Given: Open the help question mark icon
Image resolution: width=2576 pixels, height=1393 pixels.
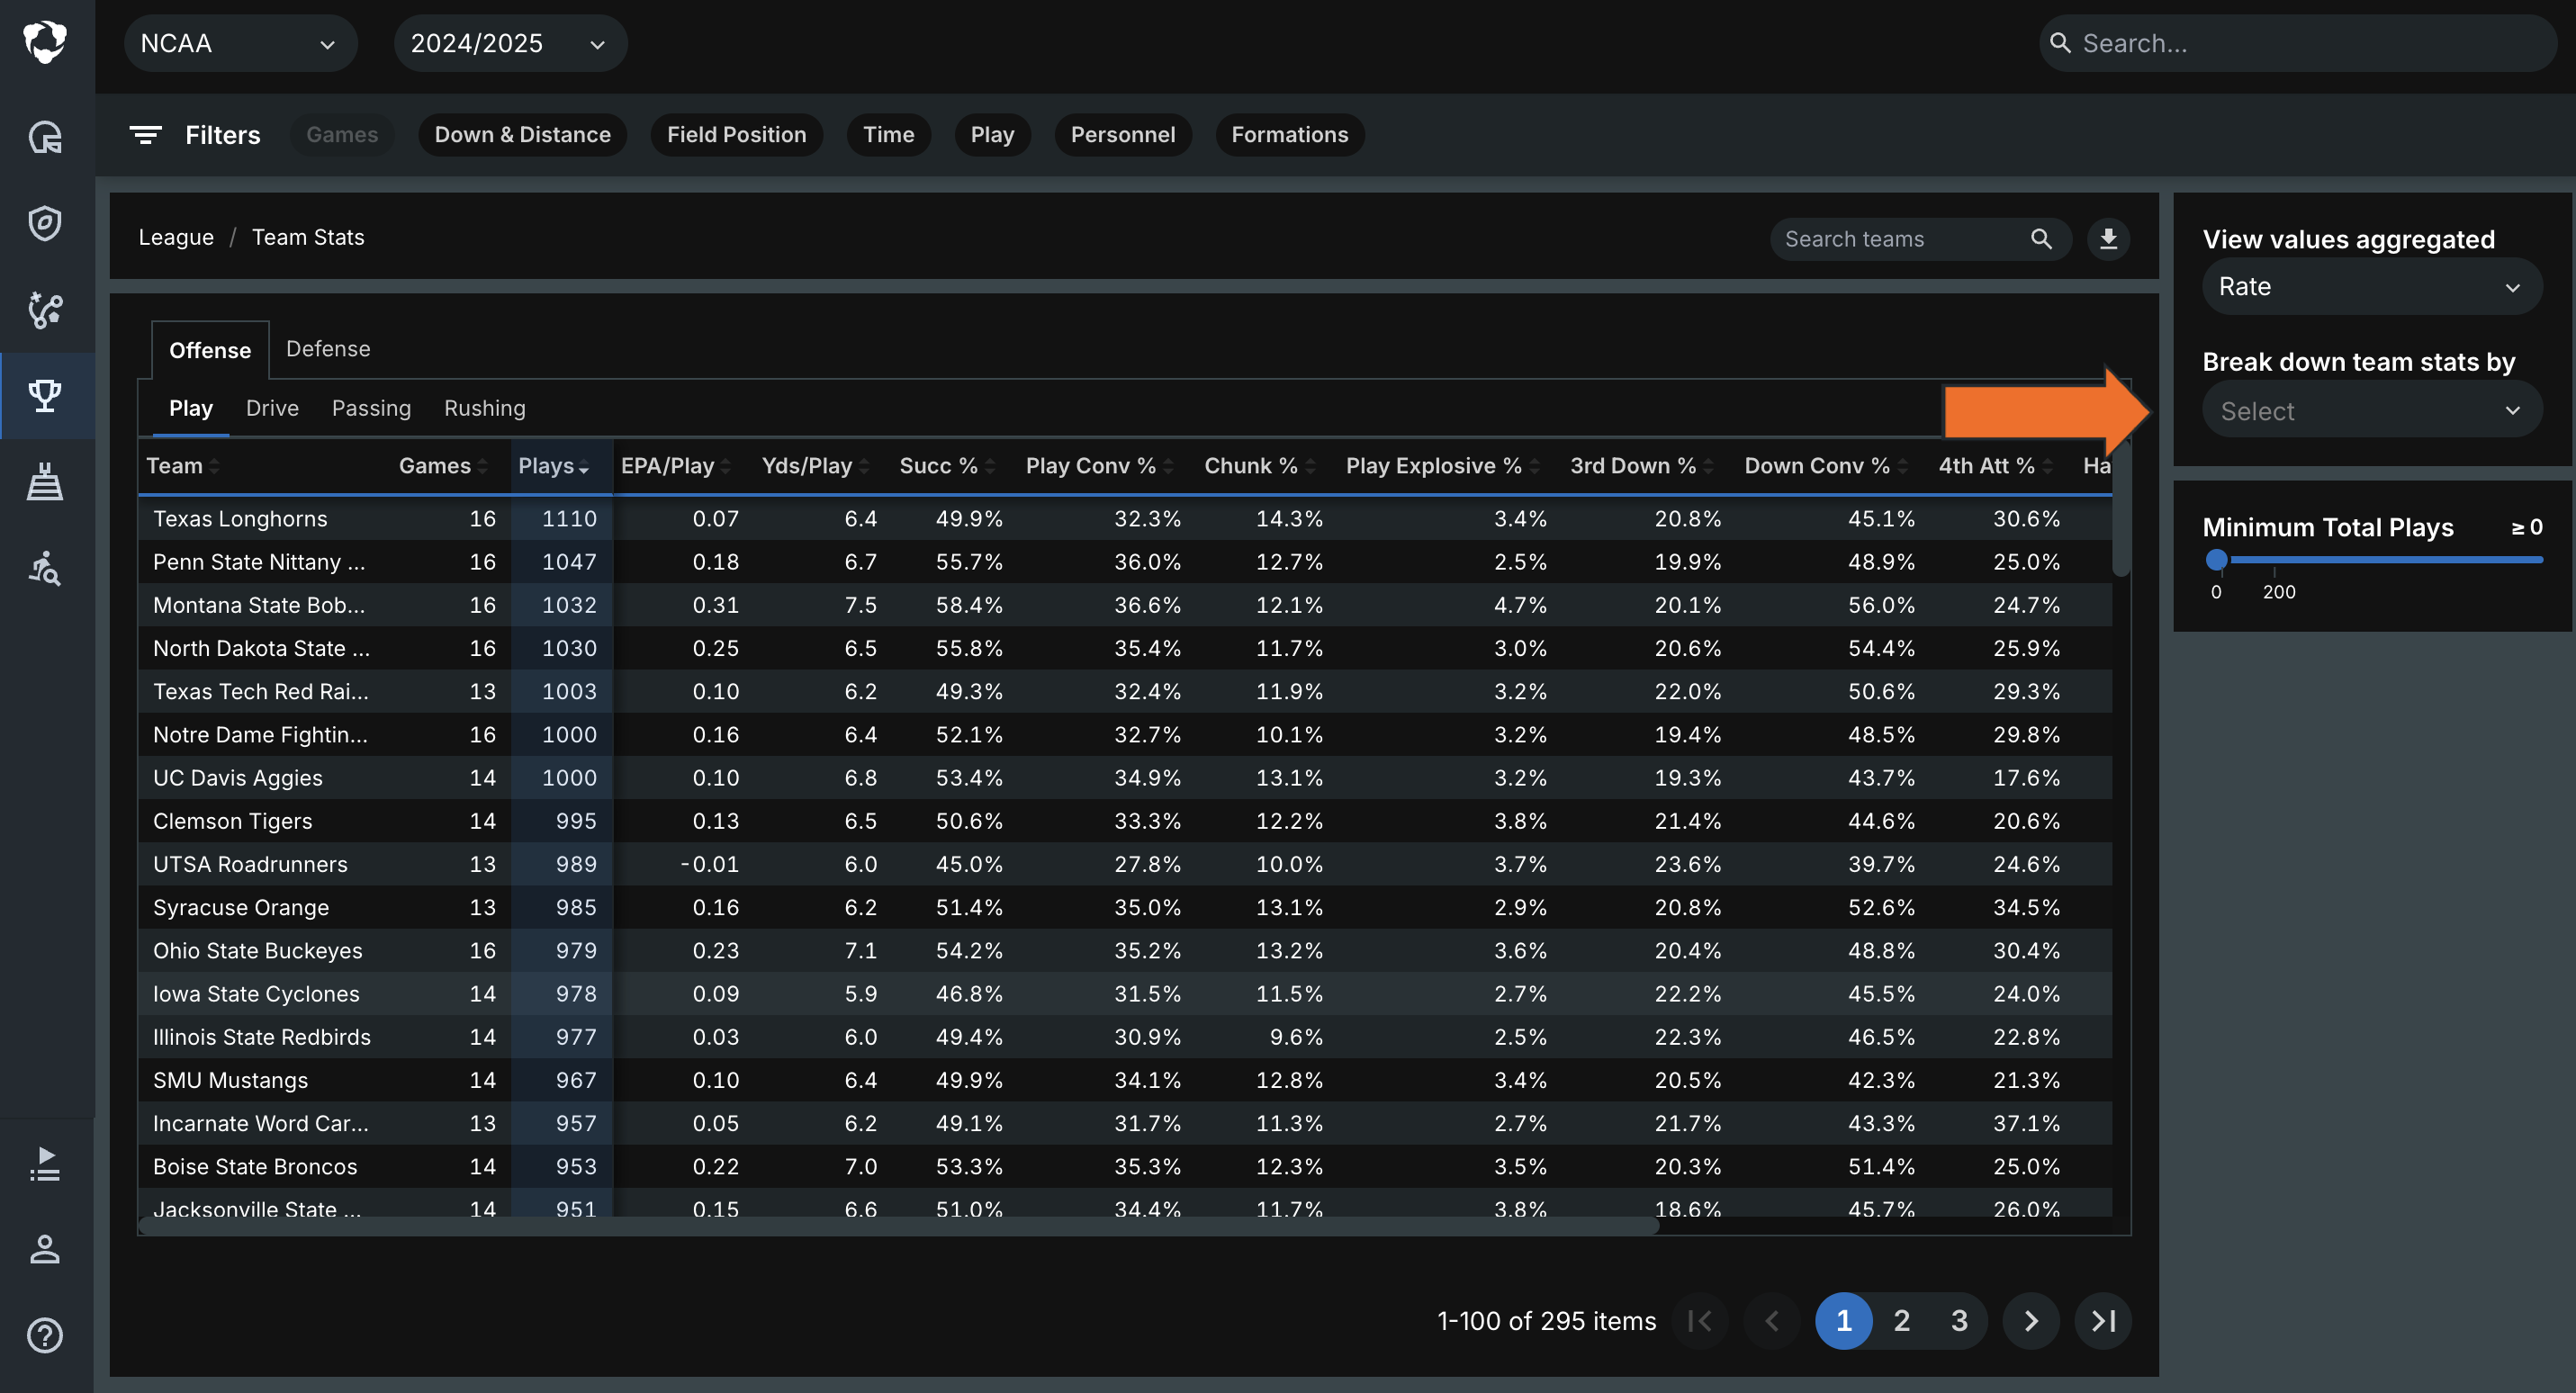Looking at the screenshot, I should tap(45, 1336).
